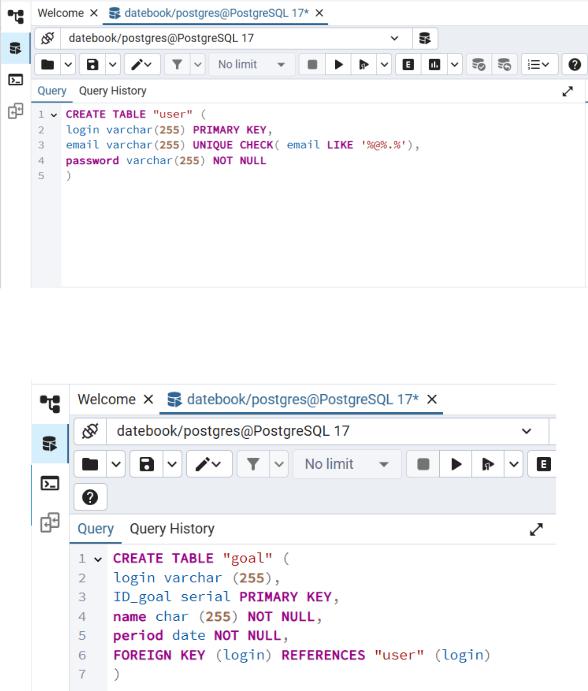Switch to Welcome tab in lower panel
This screenshot has height=691, width=588.
click(x=106, y=399)
